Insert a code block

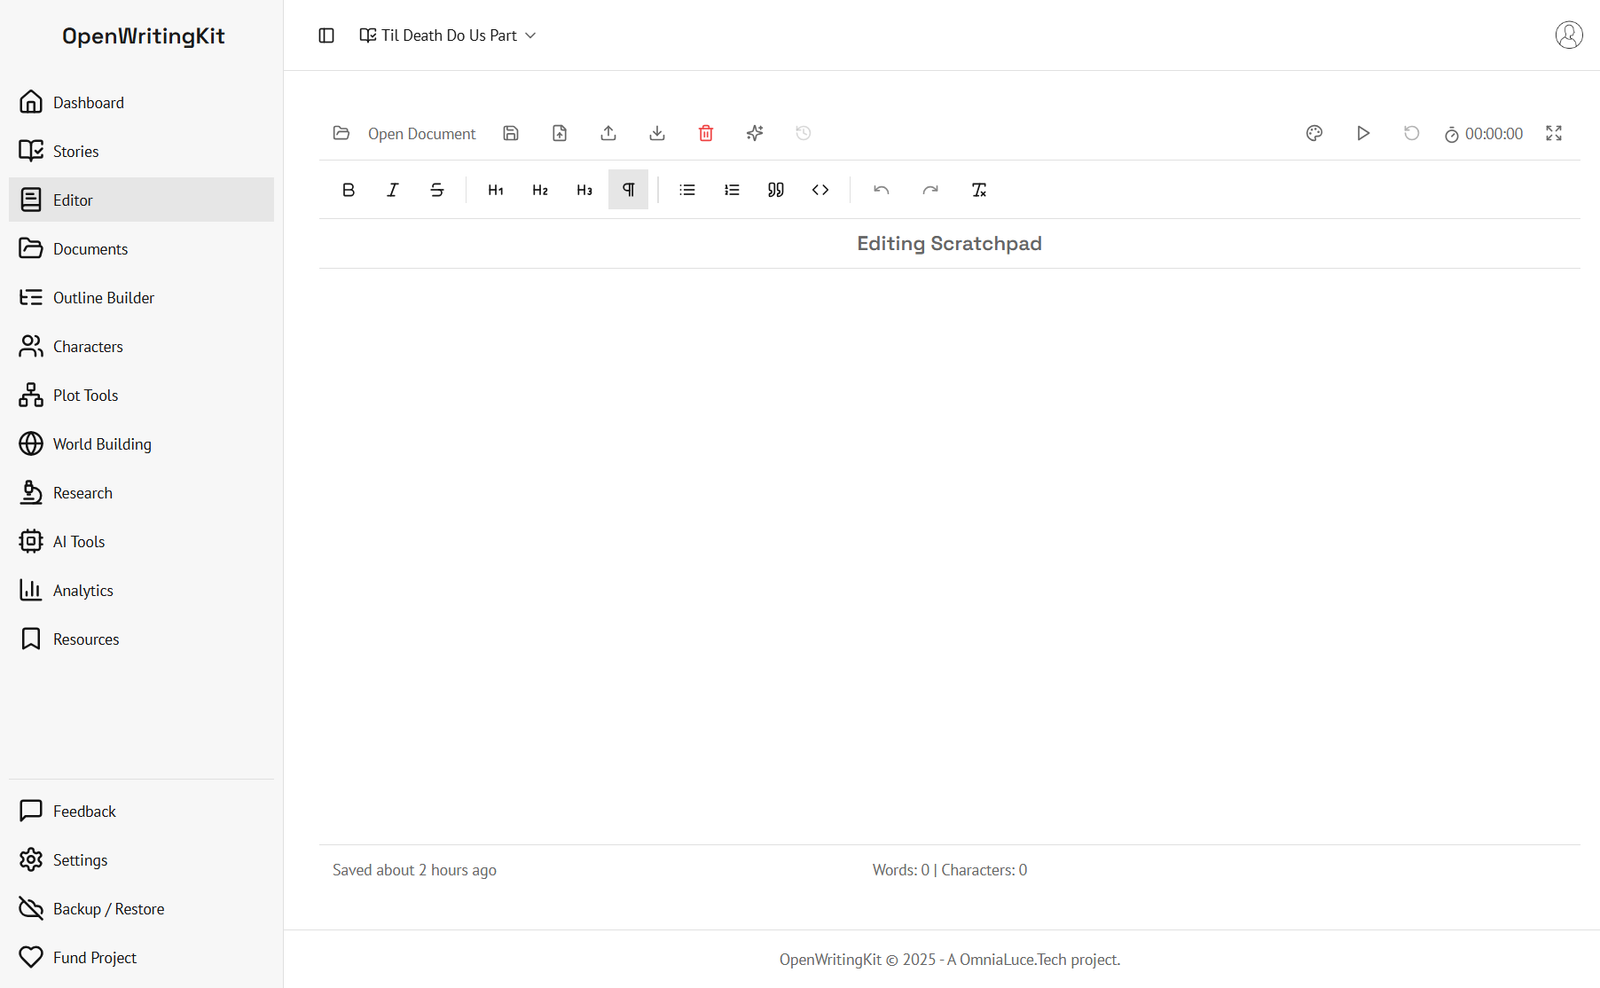820,190
